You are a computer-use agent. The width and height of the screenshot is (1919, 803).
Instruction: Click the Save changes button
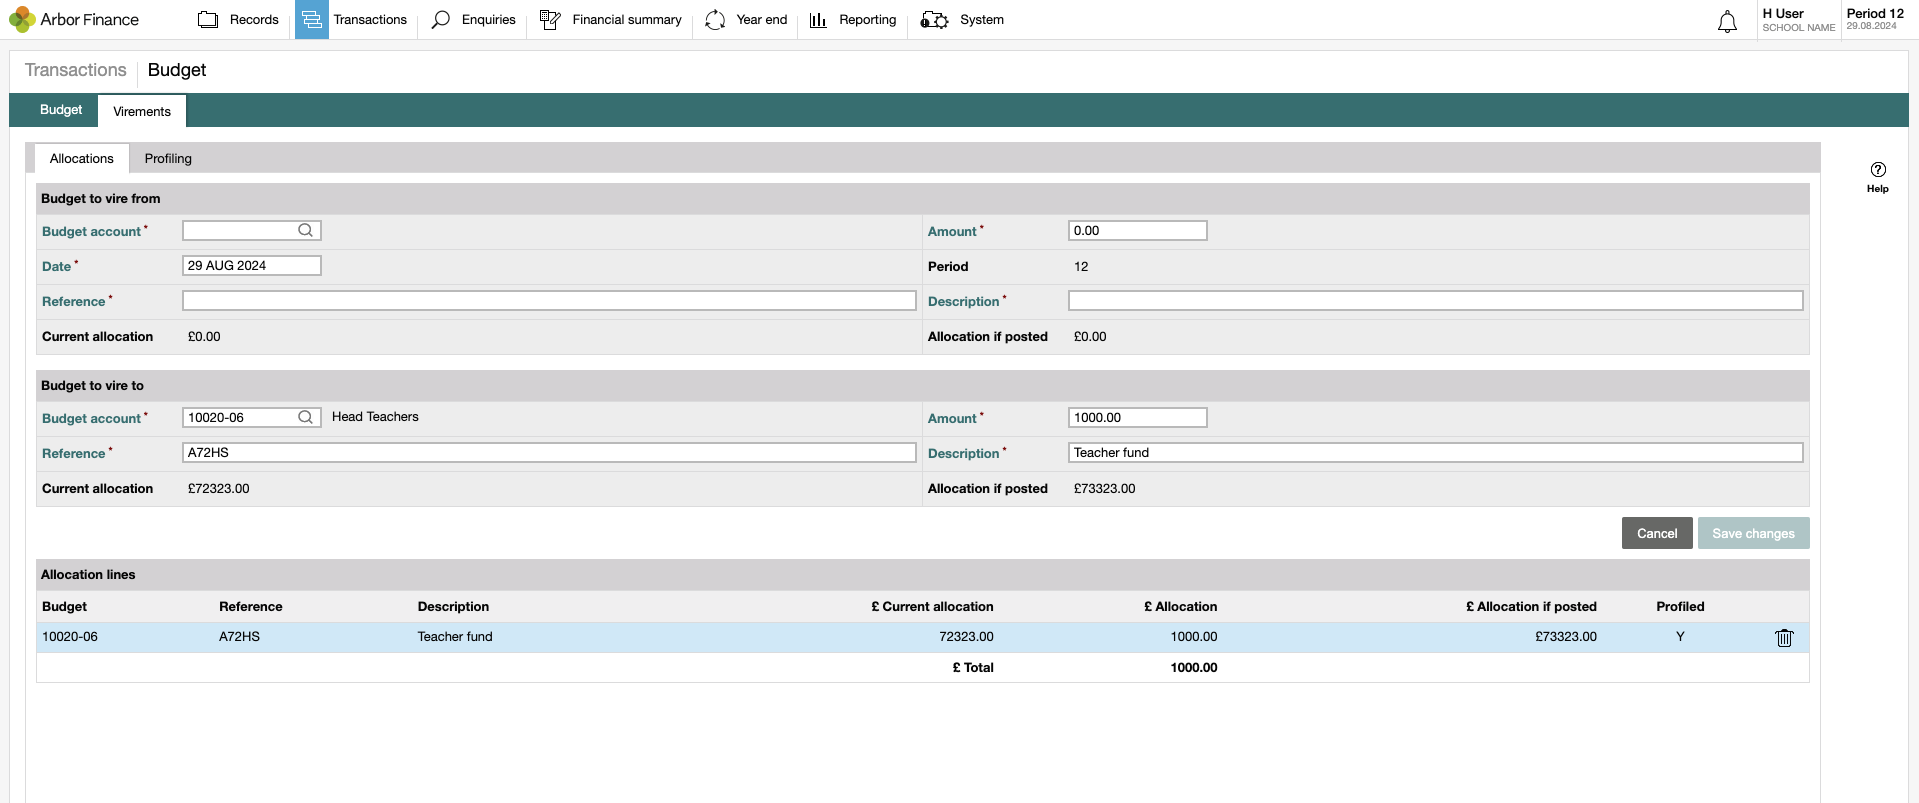pos(1753,533)
